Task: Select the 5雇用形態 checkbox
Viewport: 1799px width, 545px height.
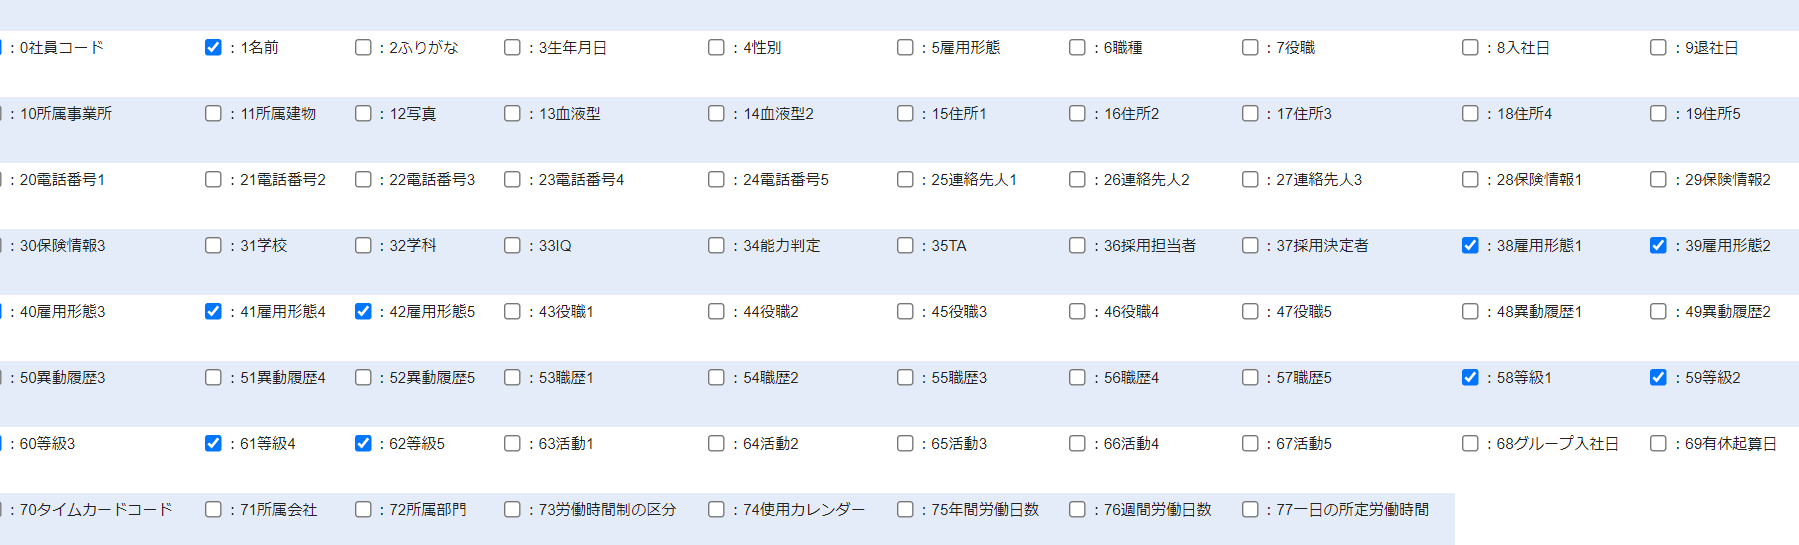Action: click(905, 47)
